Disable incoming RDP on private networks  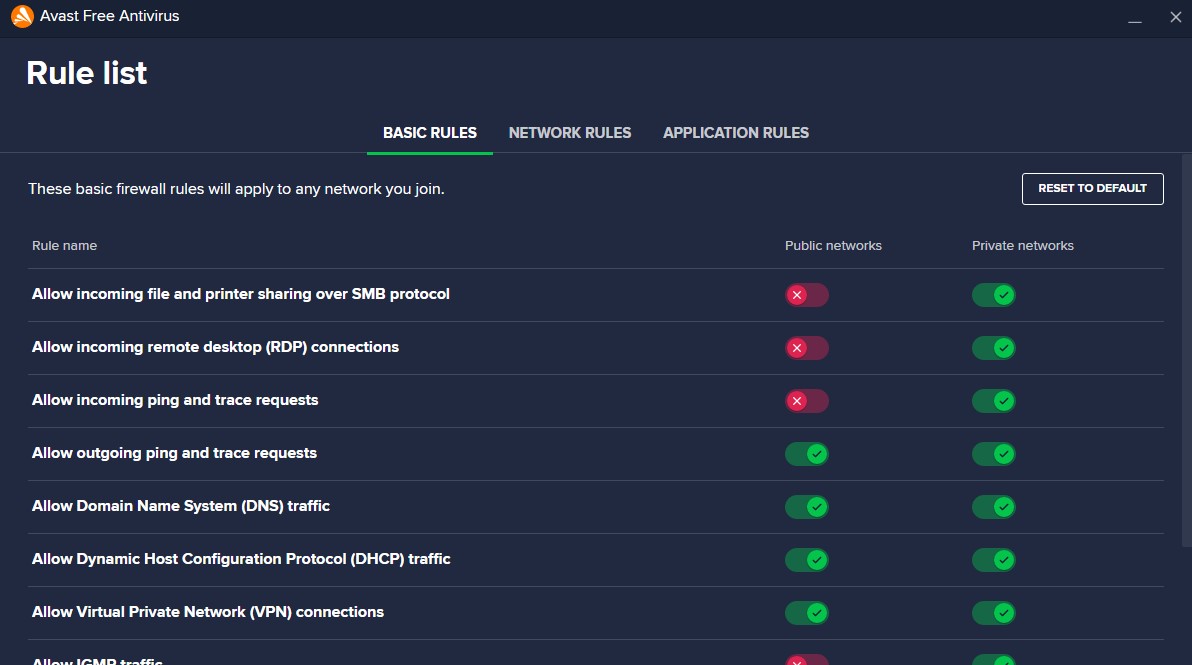(994, 348)
